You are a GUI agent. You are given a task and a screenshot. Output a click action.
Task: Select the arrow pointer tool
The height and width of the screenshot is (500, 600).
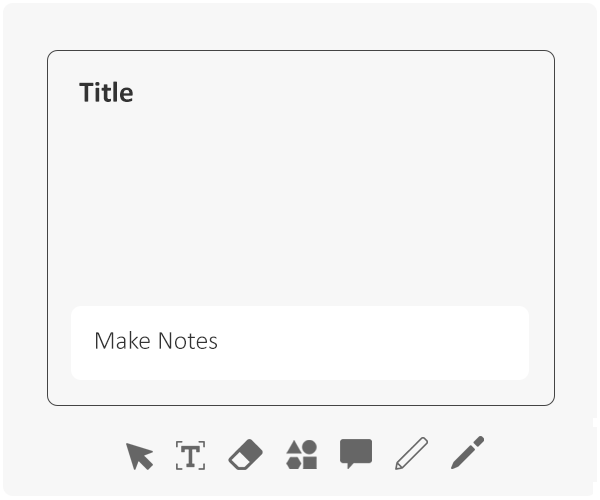[x=140, y=456]
